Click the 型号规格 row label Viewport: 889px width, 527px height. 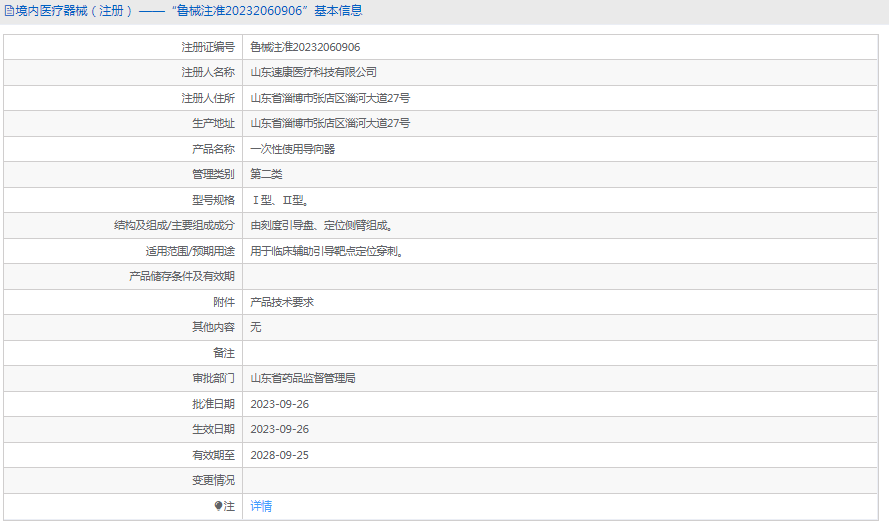(x=213, y=200)
